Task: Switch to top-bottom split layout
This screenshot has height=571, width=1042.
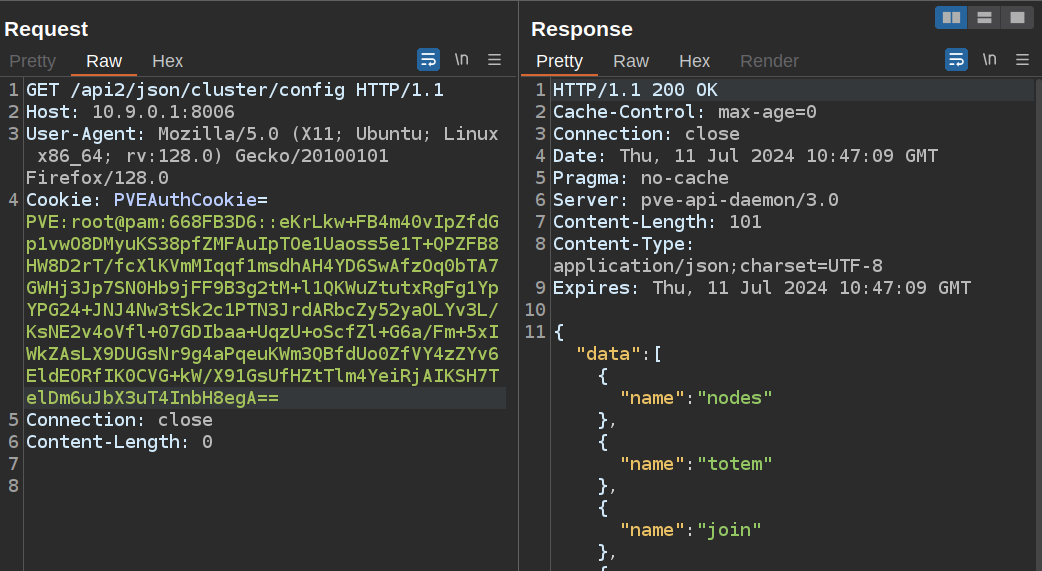Action: pyautogui.click(x=984, y=17)
